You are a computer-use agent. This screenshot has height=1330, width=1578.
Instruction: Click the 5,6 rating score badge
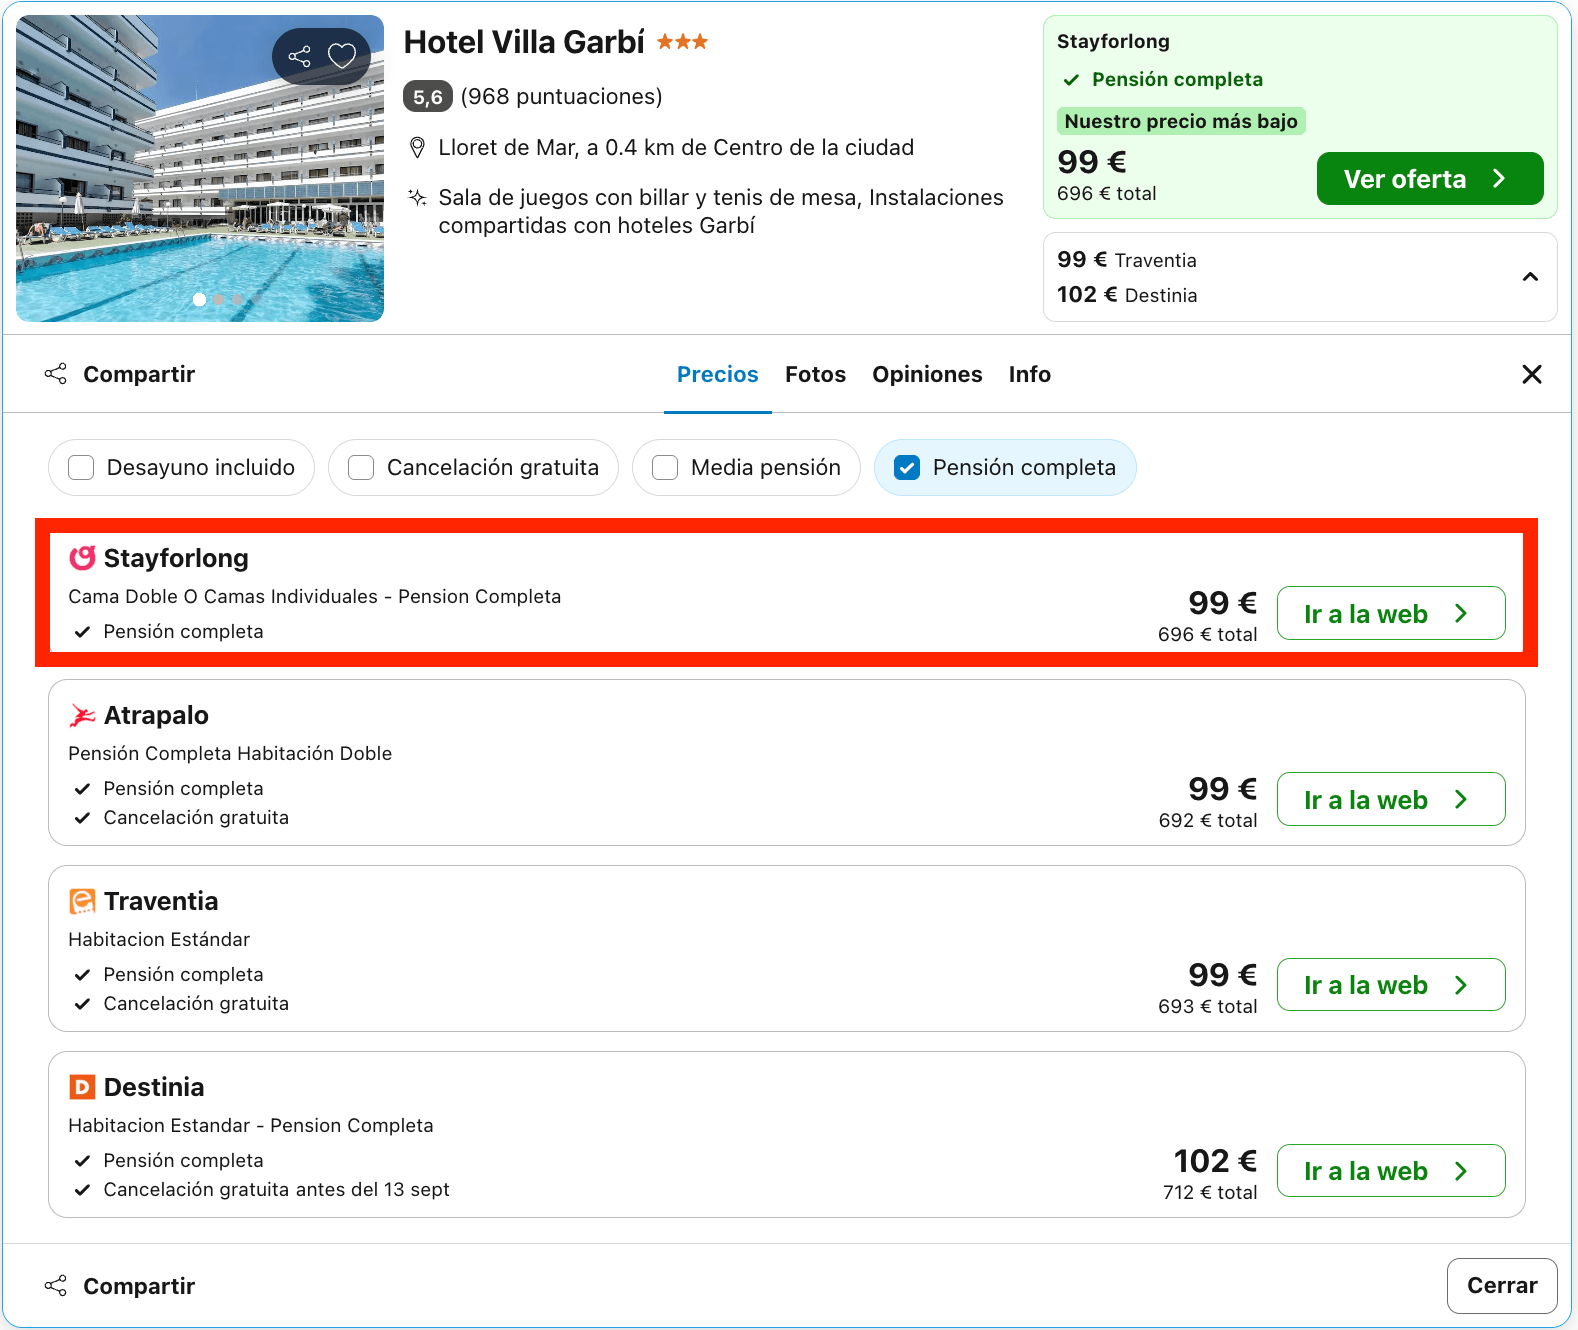[x=428, y=97]
